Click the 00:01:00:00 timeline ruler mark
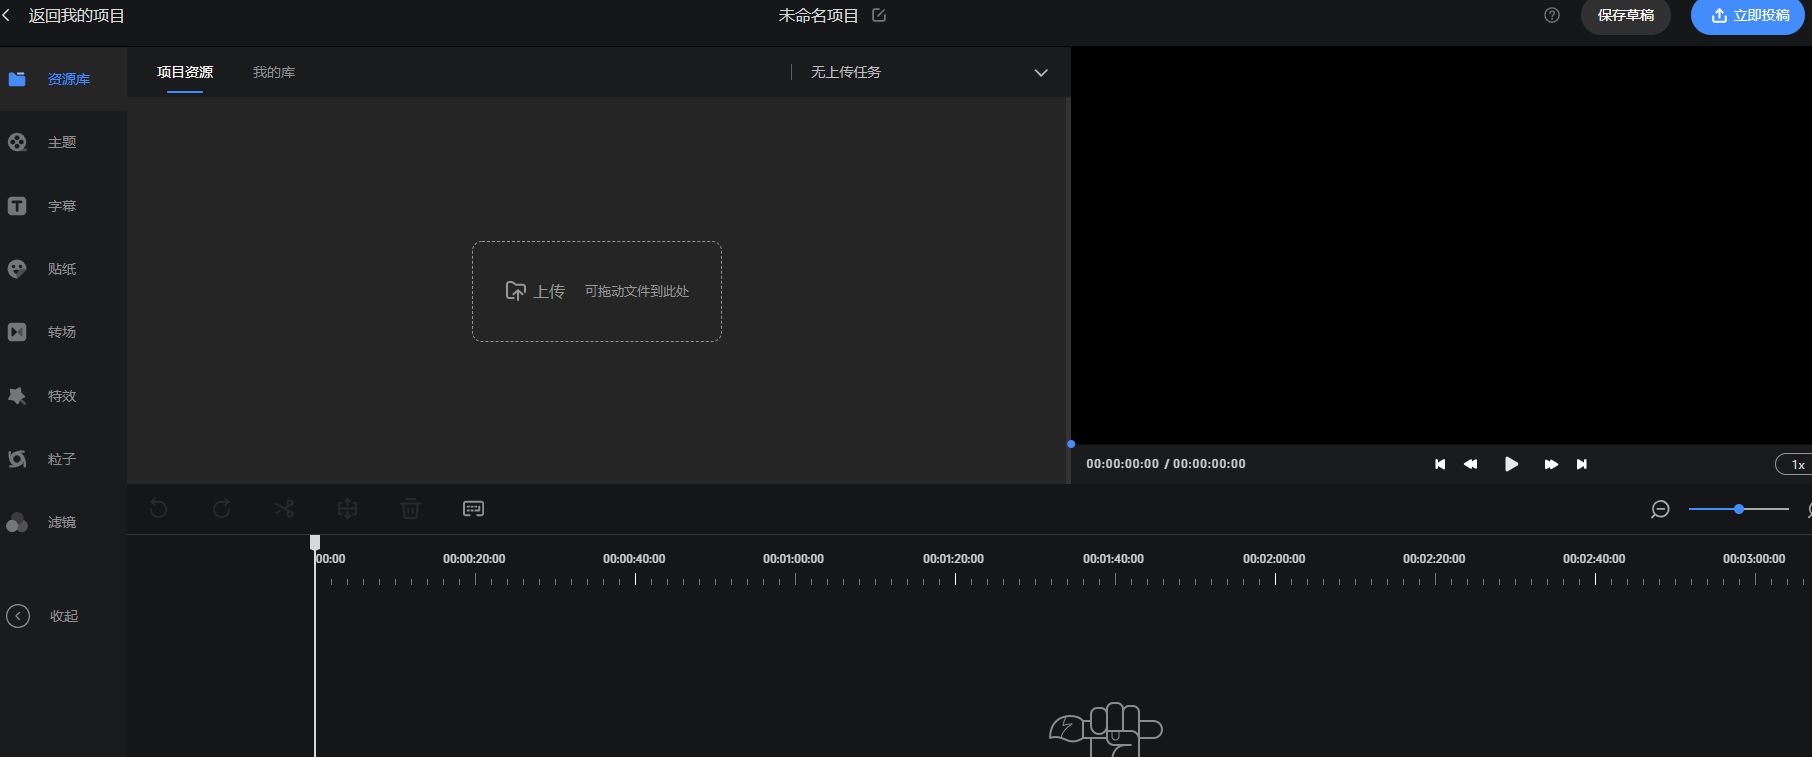The height and width of the screenshot is (757, 1812). tap(793, 559)
